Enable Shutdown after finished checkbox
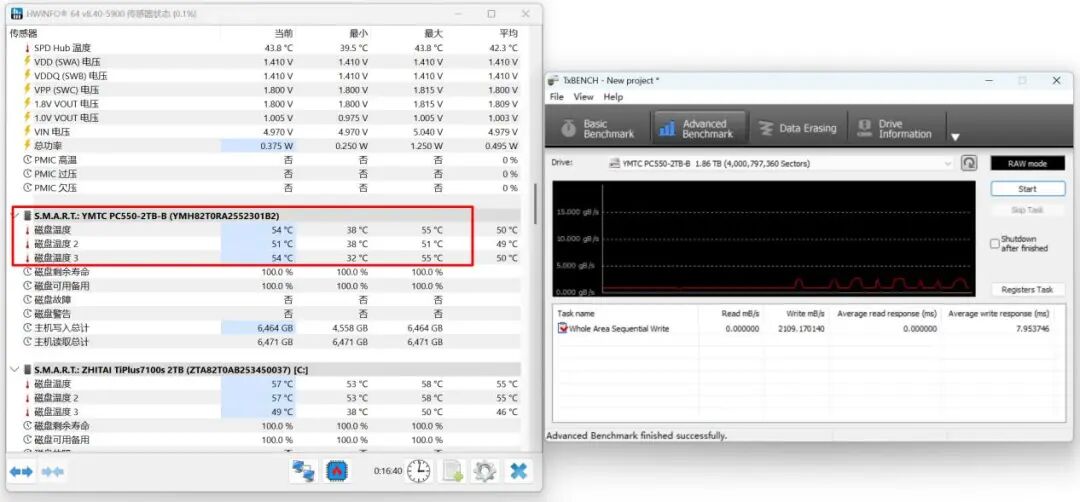This screenshot has width=1080, height=502. pos(994,243)
